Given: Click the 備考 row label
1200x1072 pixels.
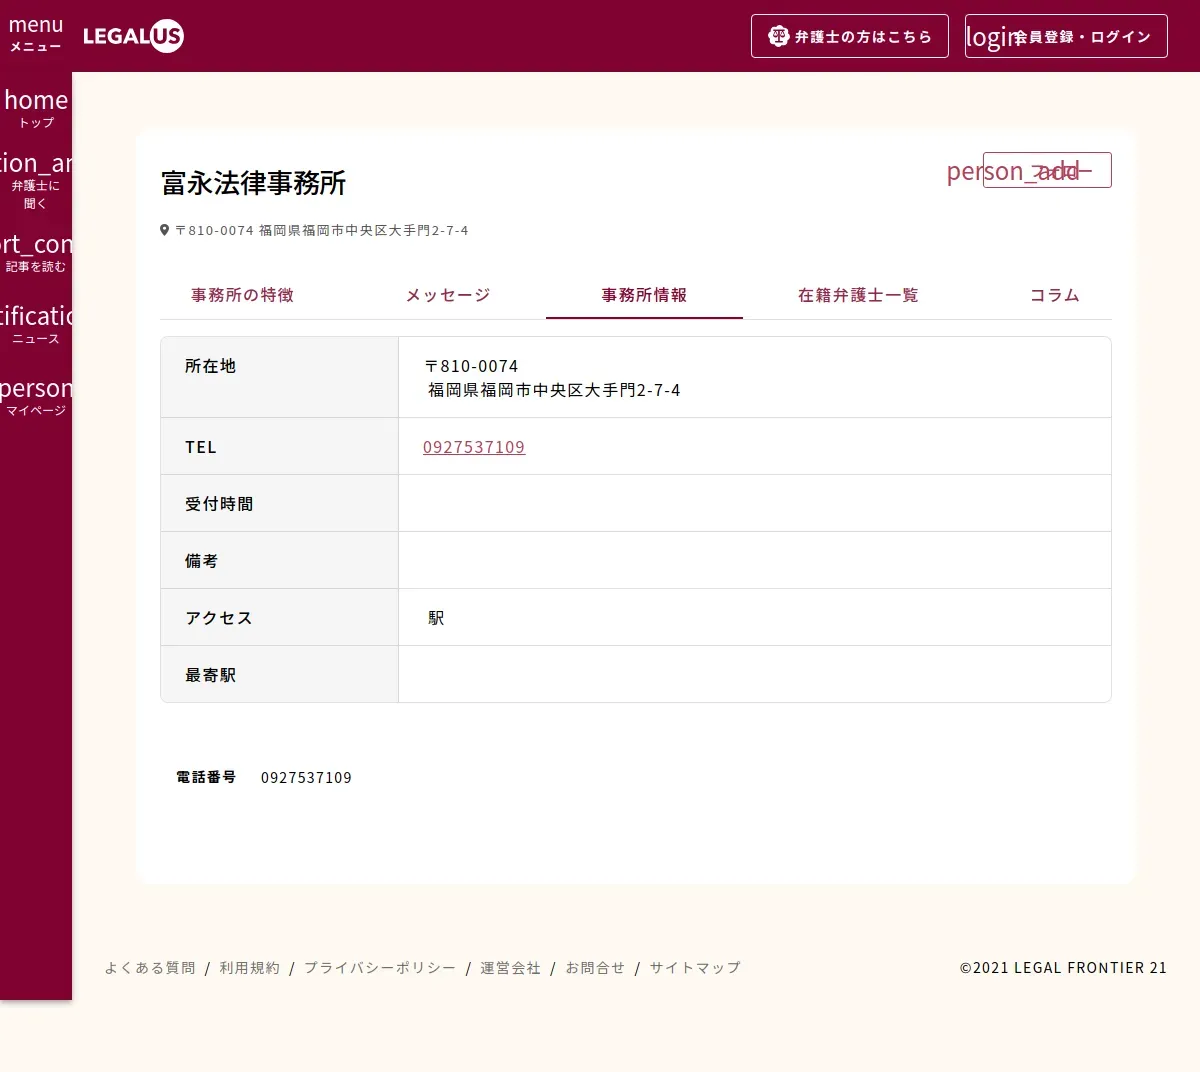Looking at the screenshot, I should point(201,561).
